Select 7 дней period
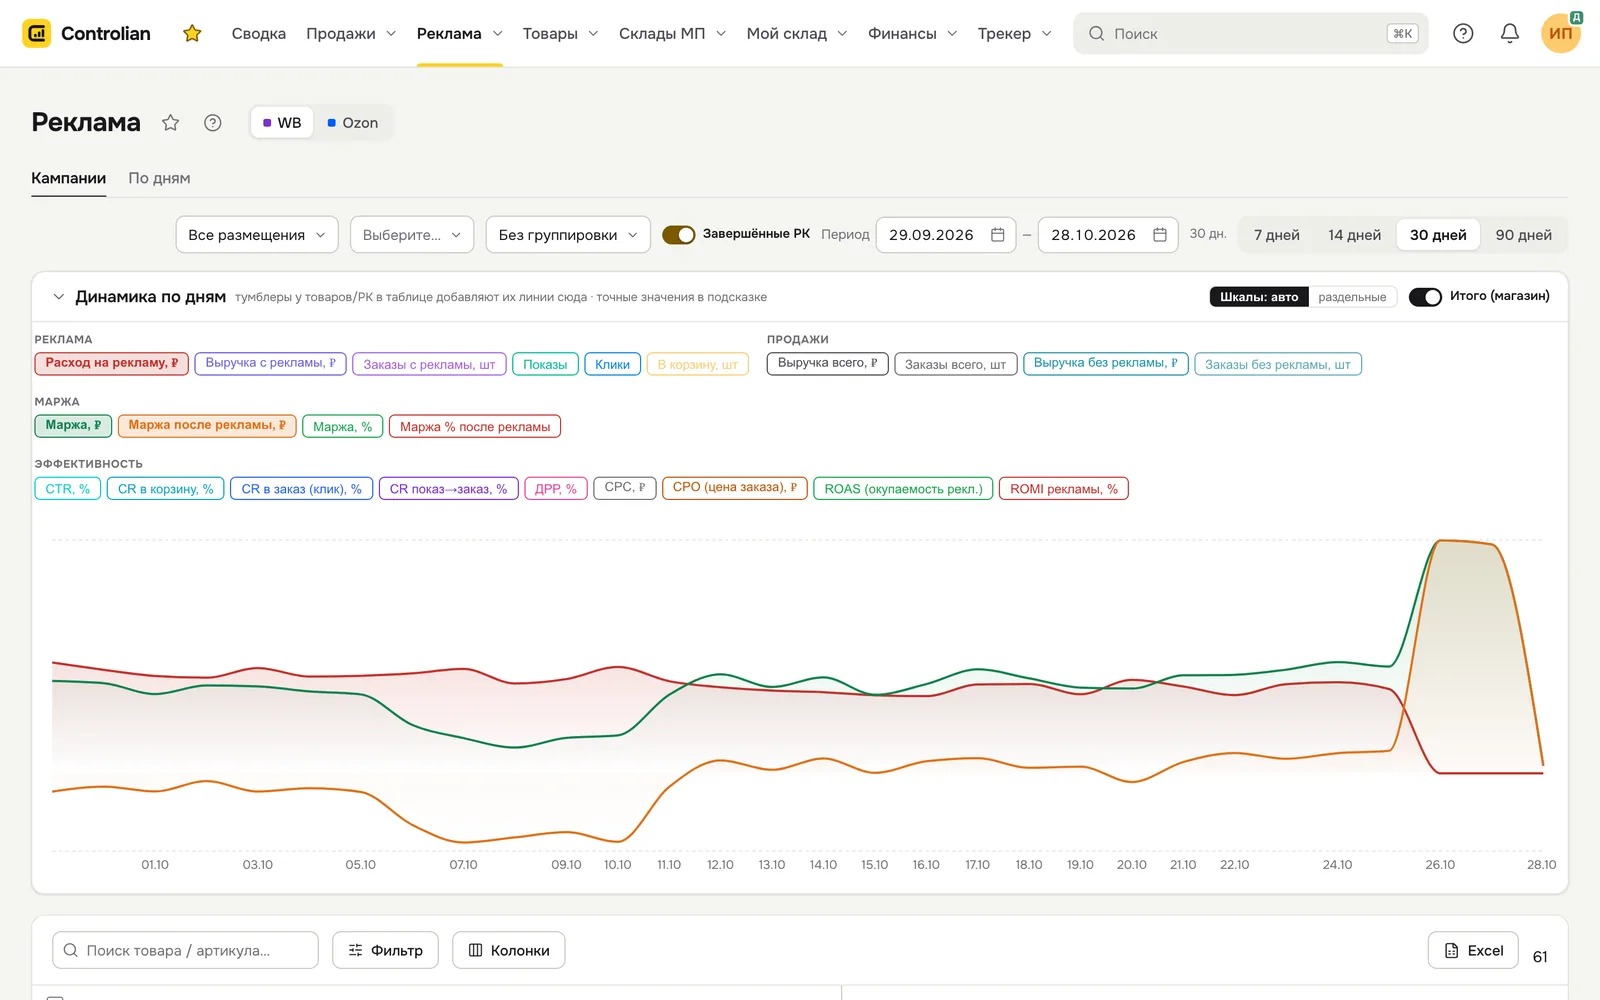This screenshot has height=1000, width=1600. click(x=1277, y=235)
